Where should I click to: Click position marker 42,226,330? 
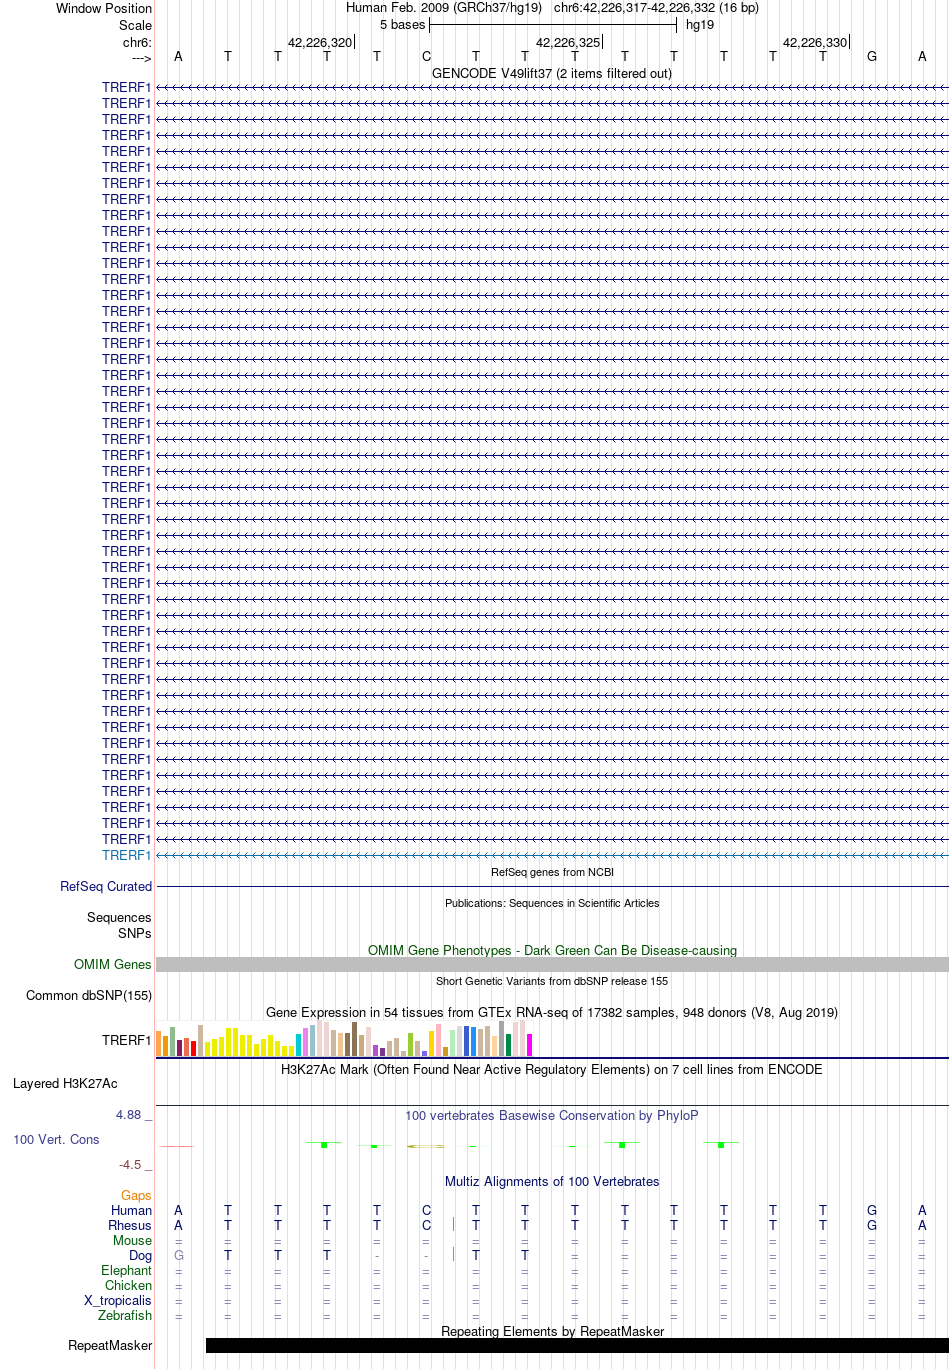point(815,42)
